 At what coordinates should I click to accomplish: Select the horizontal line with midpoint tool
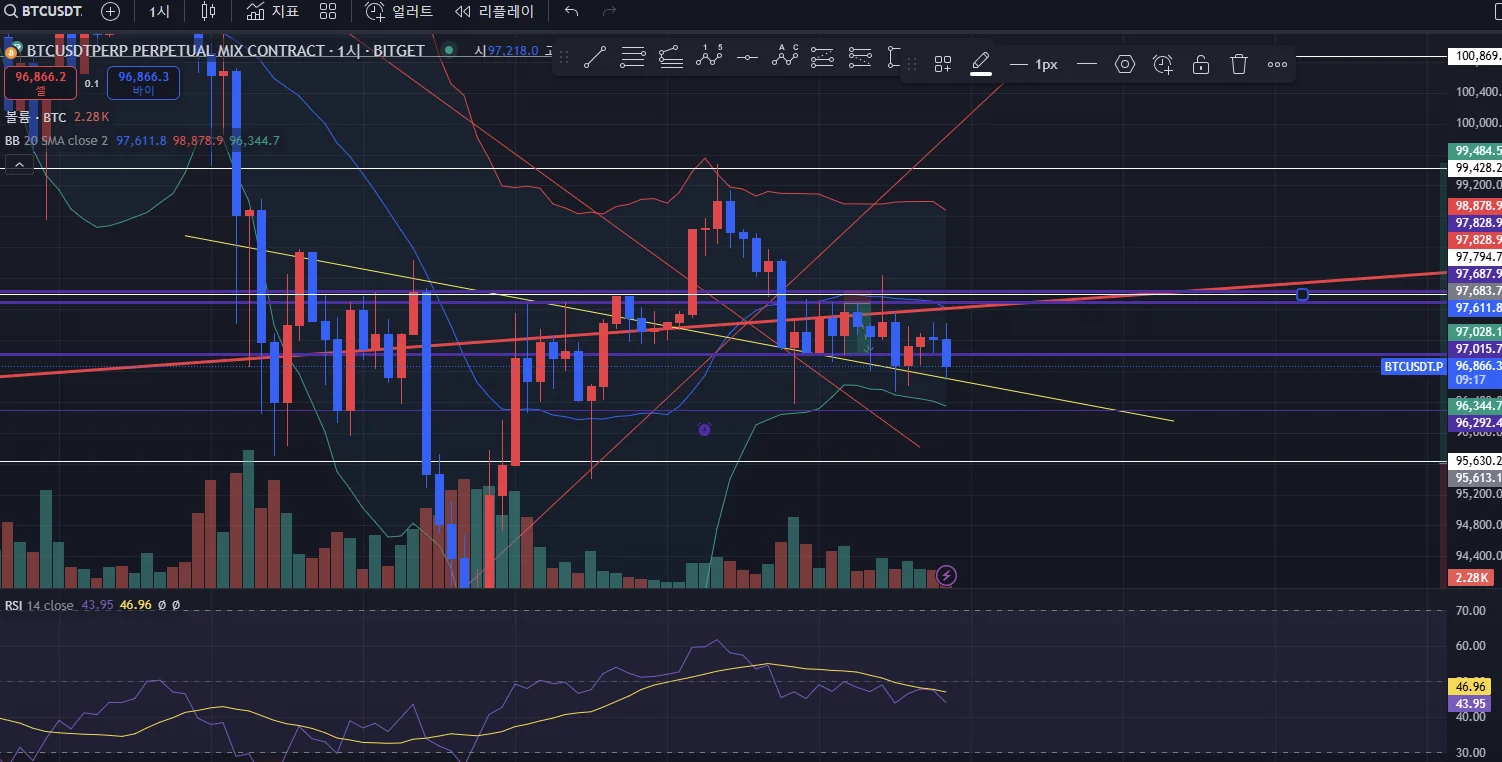click(x=747, y=58)
